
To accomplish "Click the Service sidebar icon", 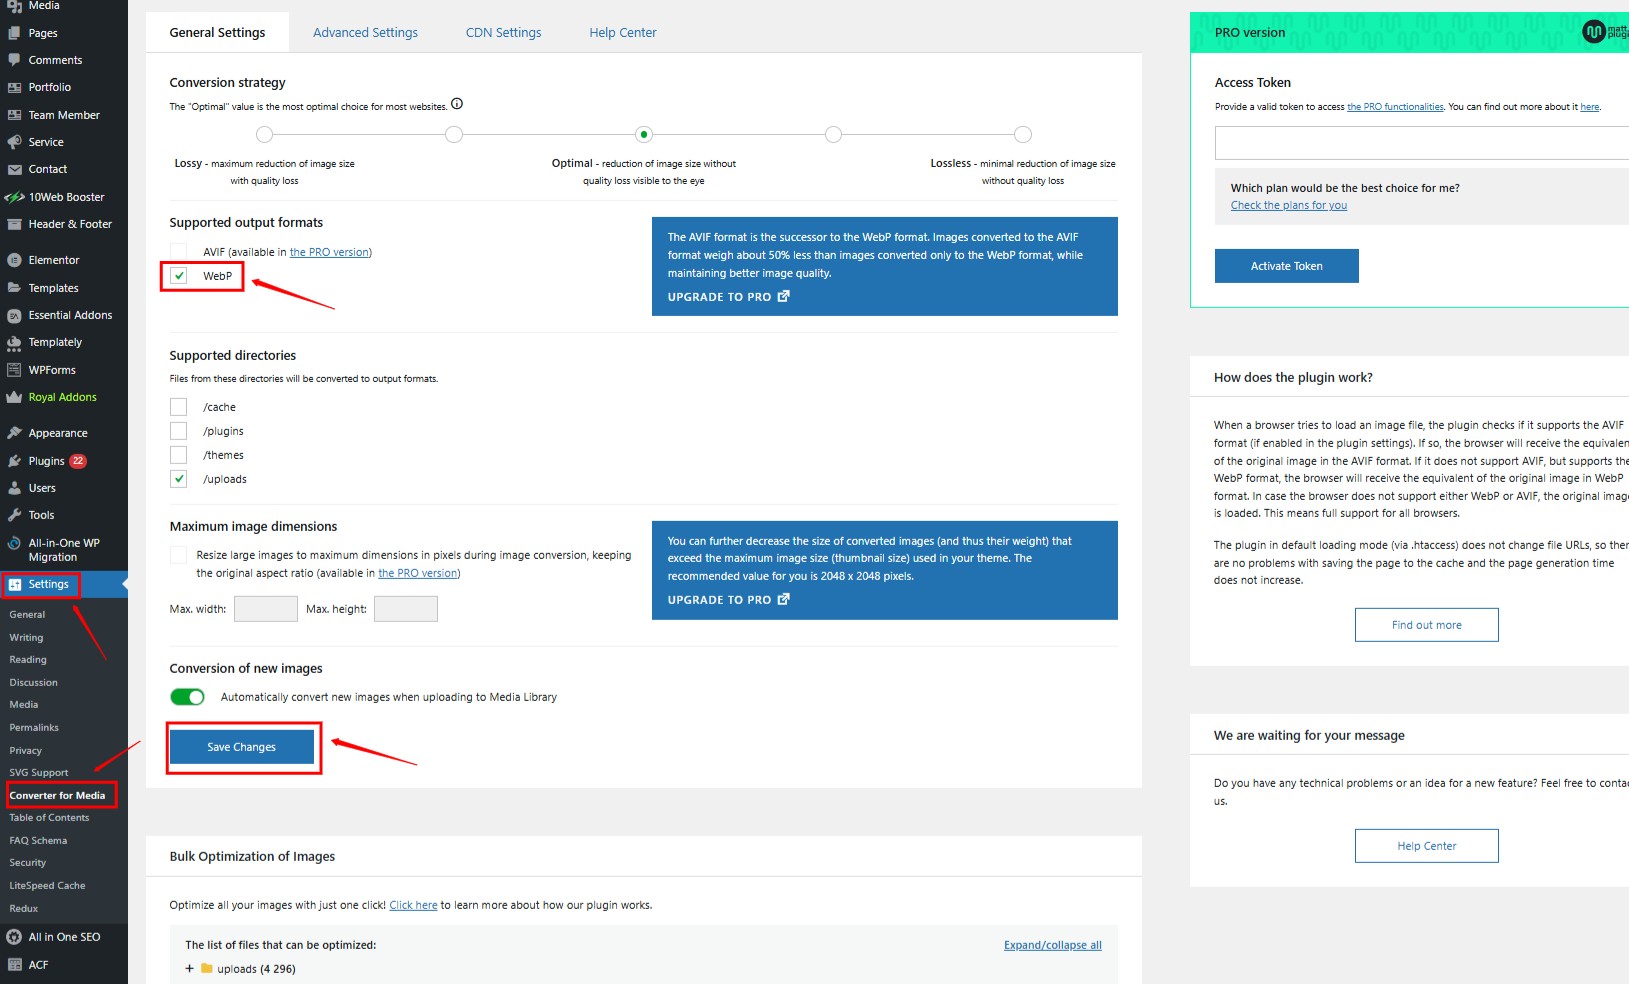I will (x=14, y=142).
